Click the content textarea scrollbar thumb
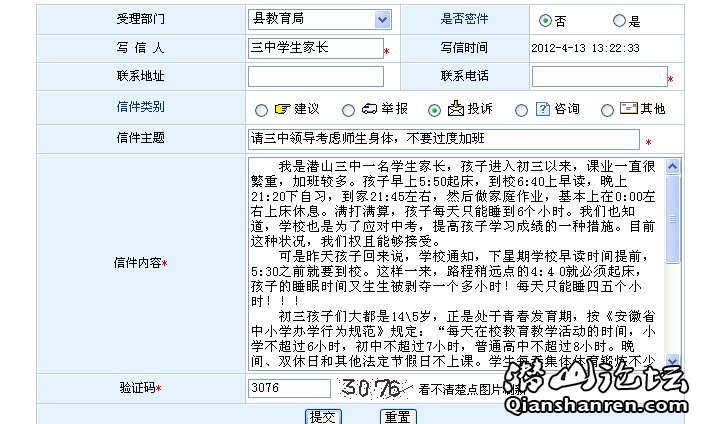701x424 pixels. 672,219
